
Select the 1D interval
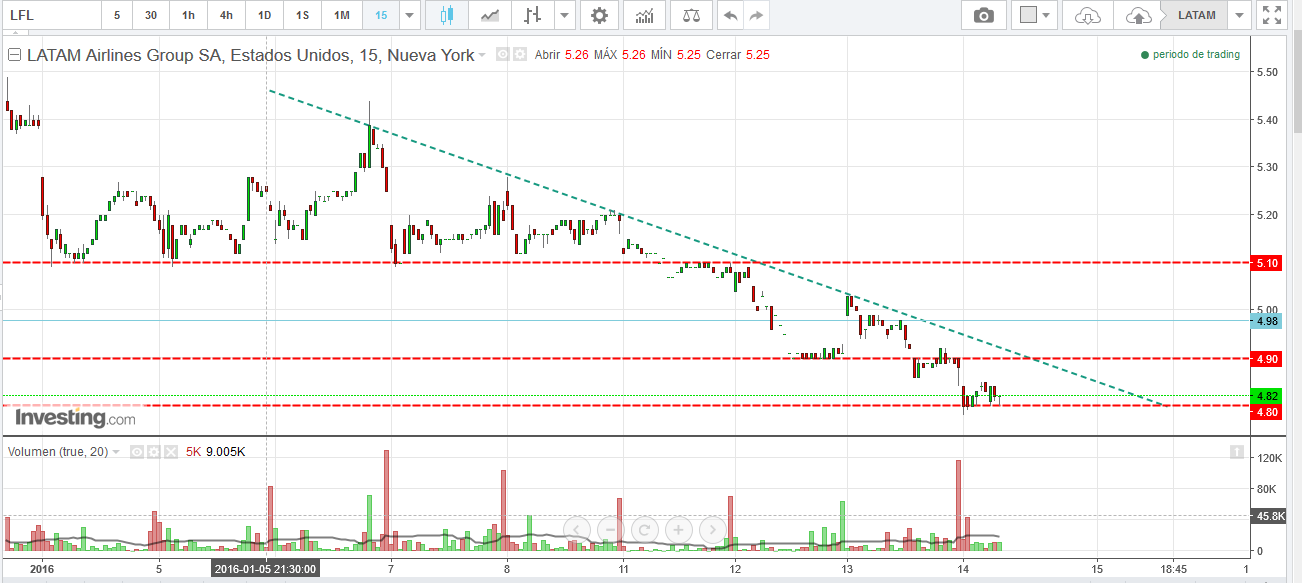tap(264, 15)
